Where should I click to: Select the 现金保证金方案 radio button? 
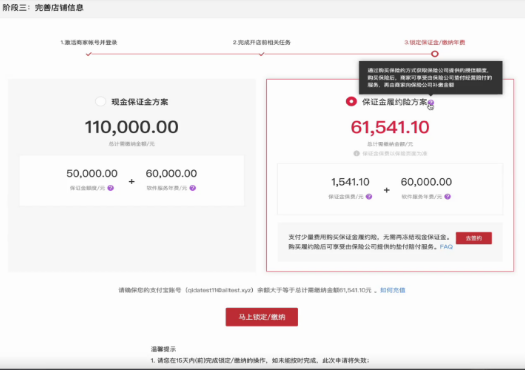pyautogui.click(x=100, y=101)
